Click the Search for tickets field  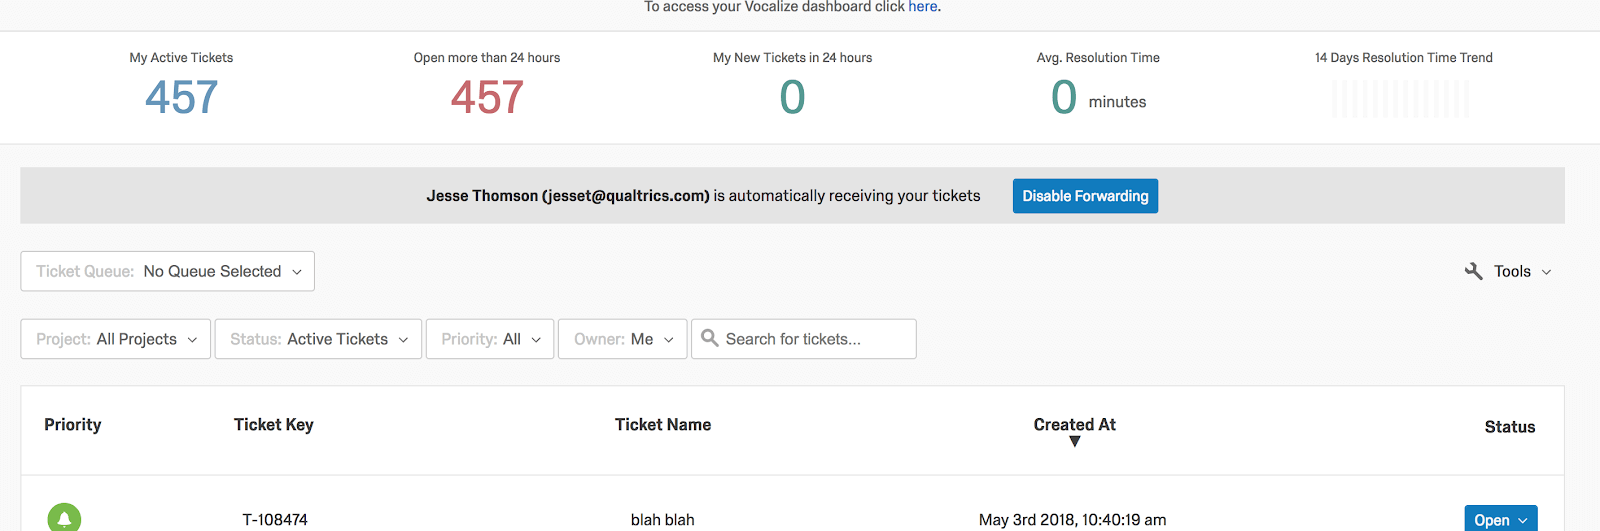pos(804,339)
